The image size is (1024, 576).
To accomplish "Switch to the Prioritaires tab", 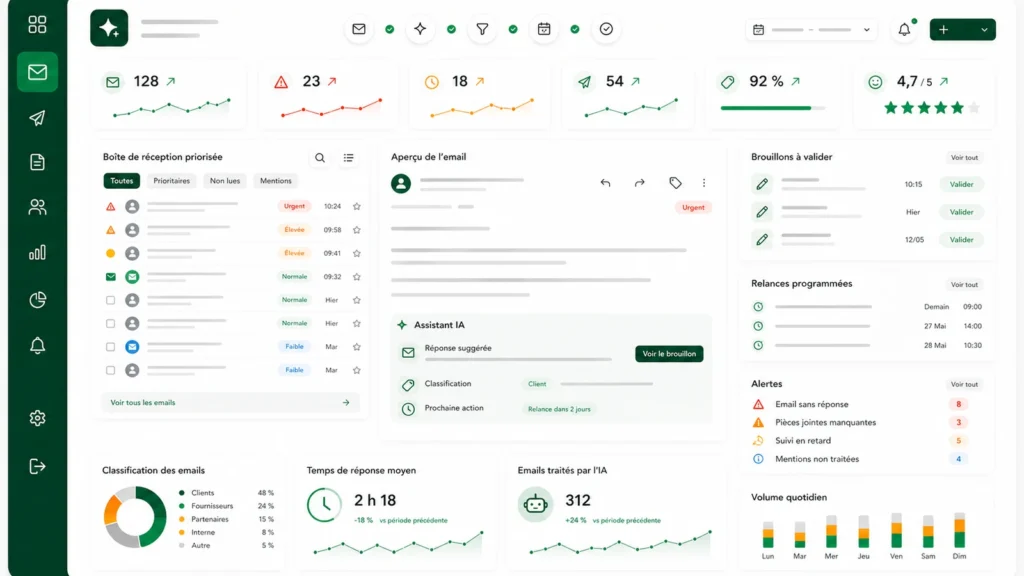I will (172, 181).
